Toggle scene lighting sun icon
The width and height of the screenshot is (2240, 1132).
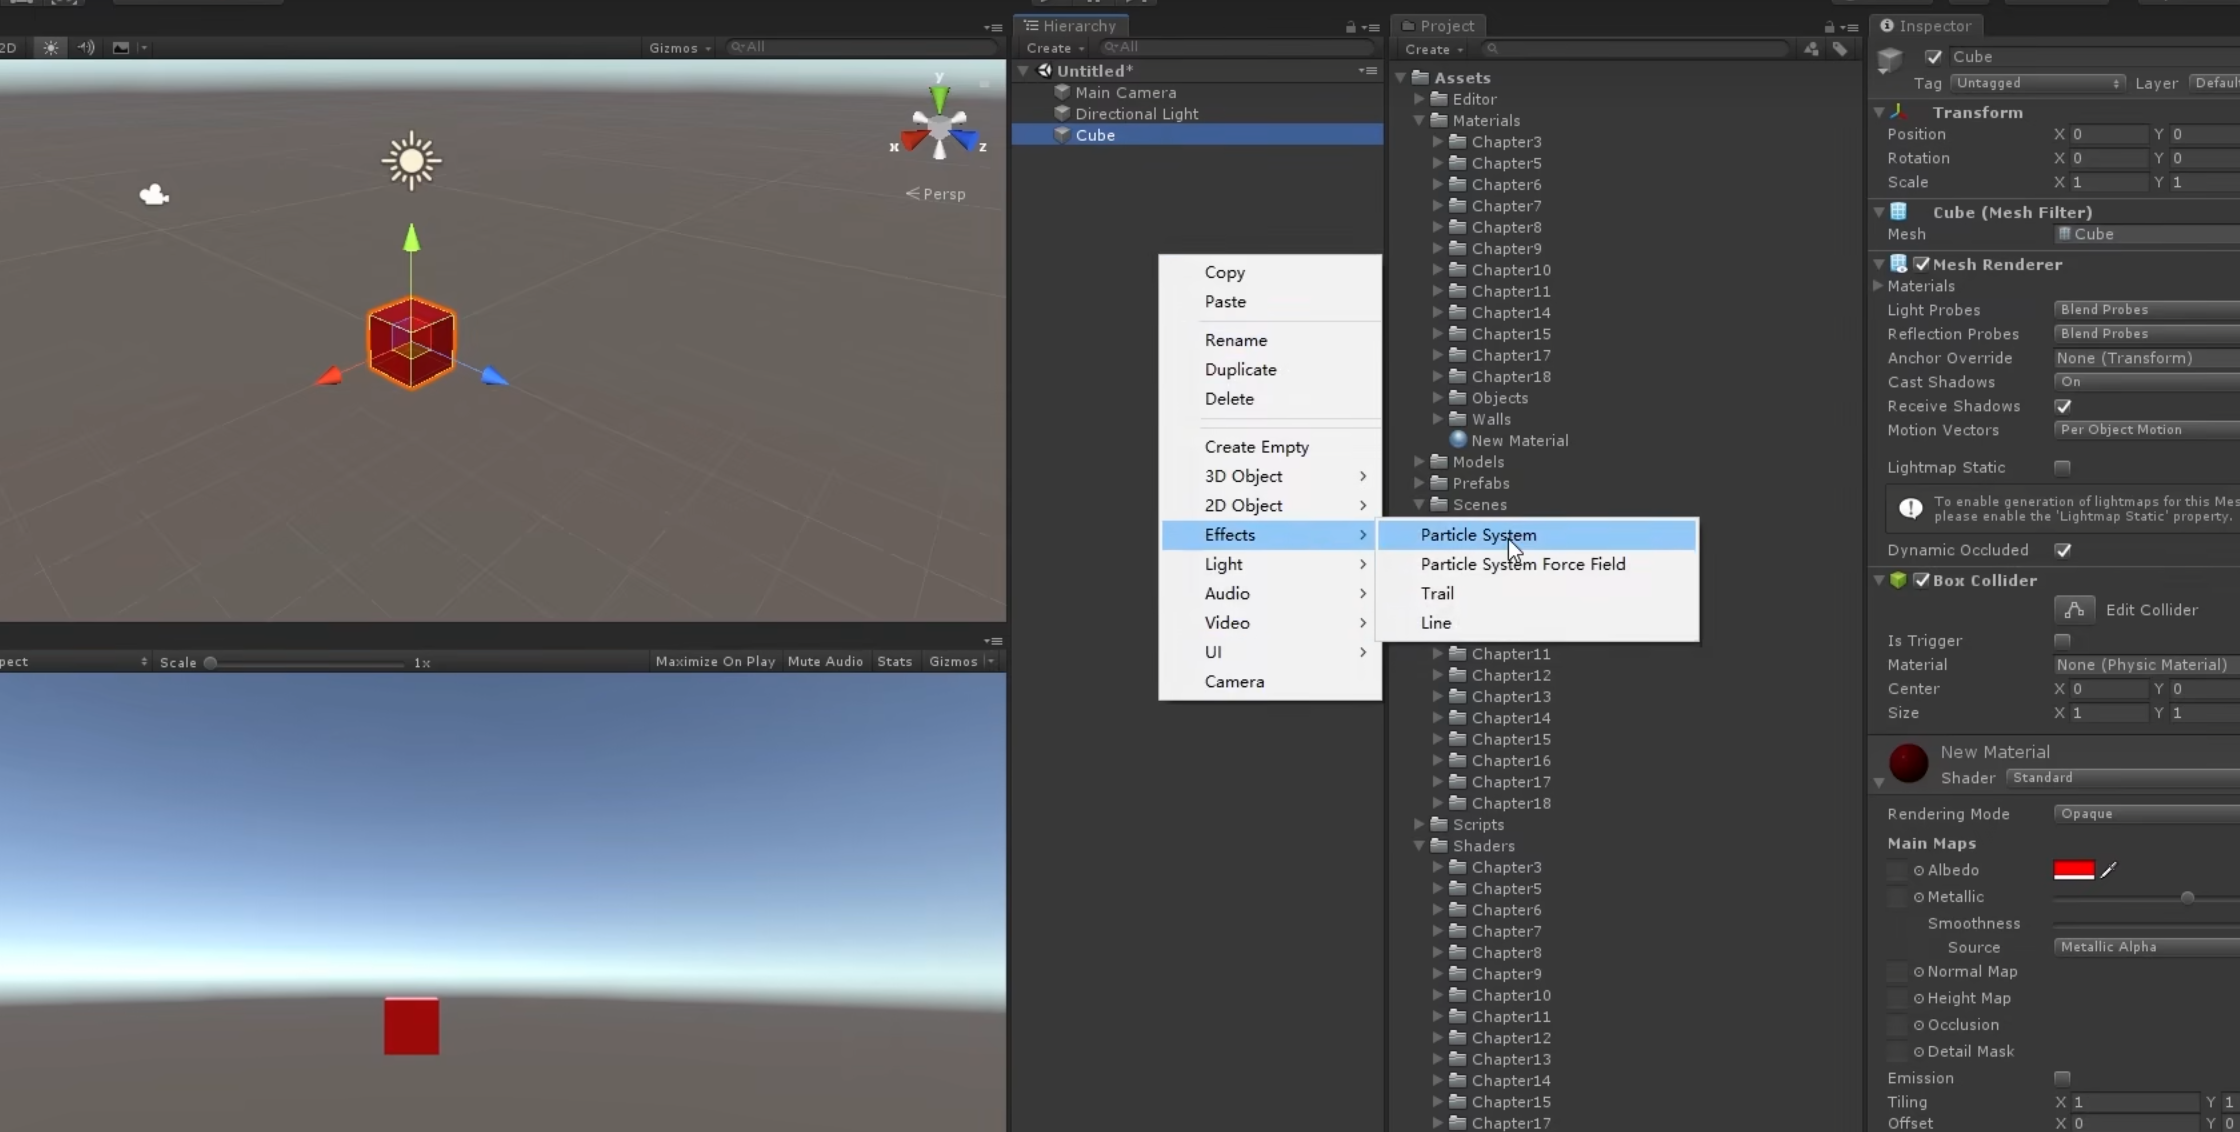click(50, 47)
